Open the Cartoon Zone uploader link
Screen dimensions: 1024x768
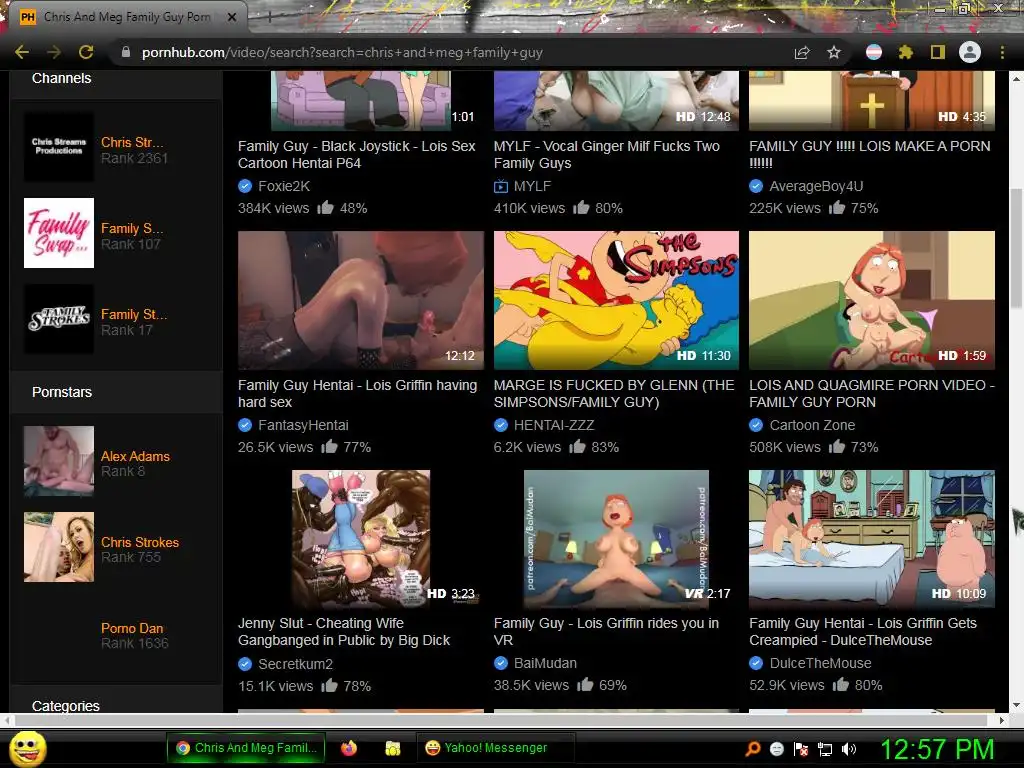click(x=812, y=425)
